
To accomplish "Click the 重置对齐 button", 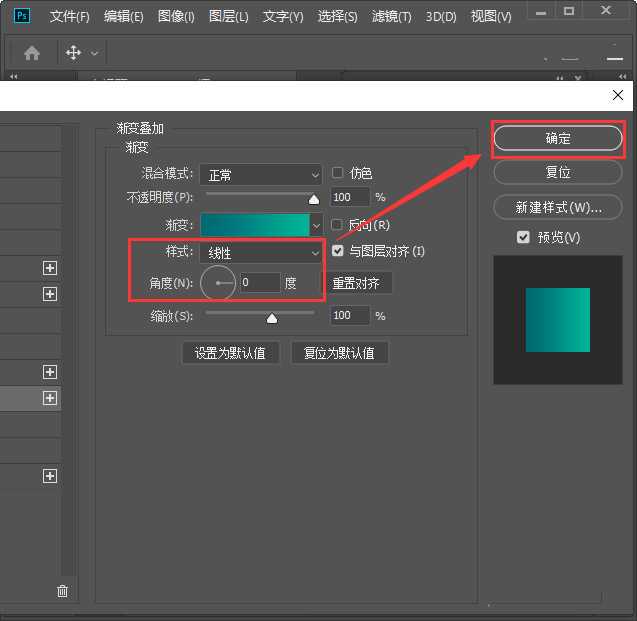I will [357, 283].
